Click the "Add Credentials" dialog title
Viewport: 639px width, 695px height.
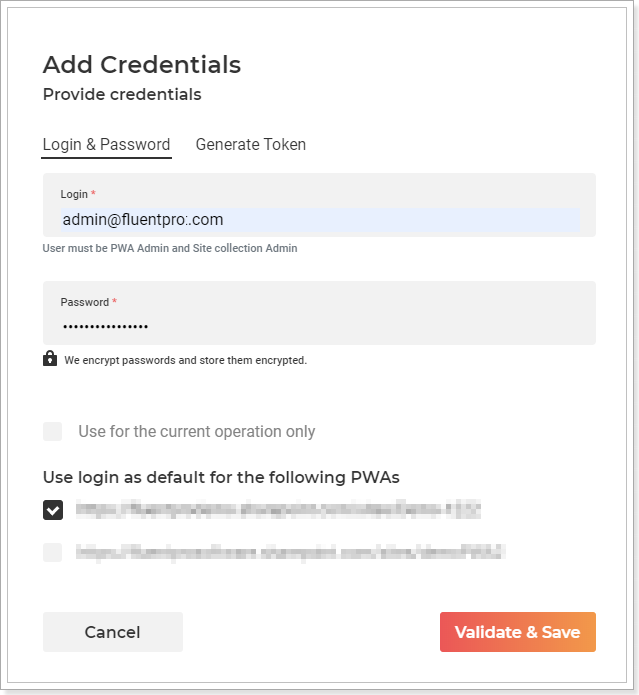point(142,65)
